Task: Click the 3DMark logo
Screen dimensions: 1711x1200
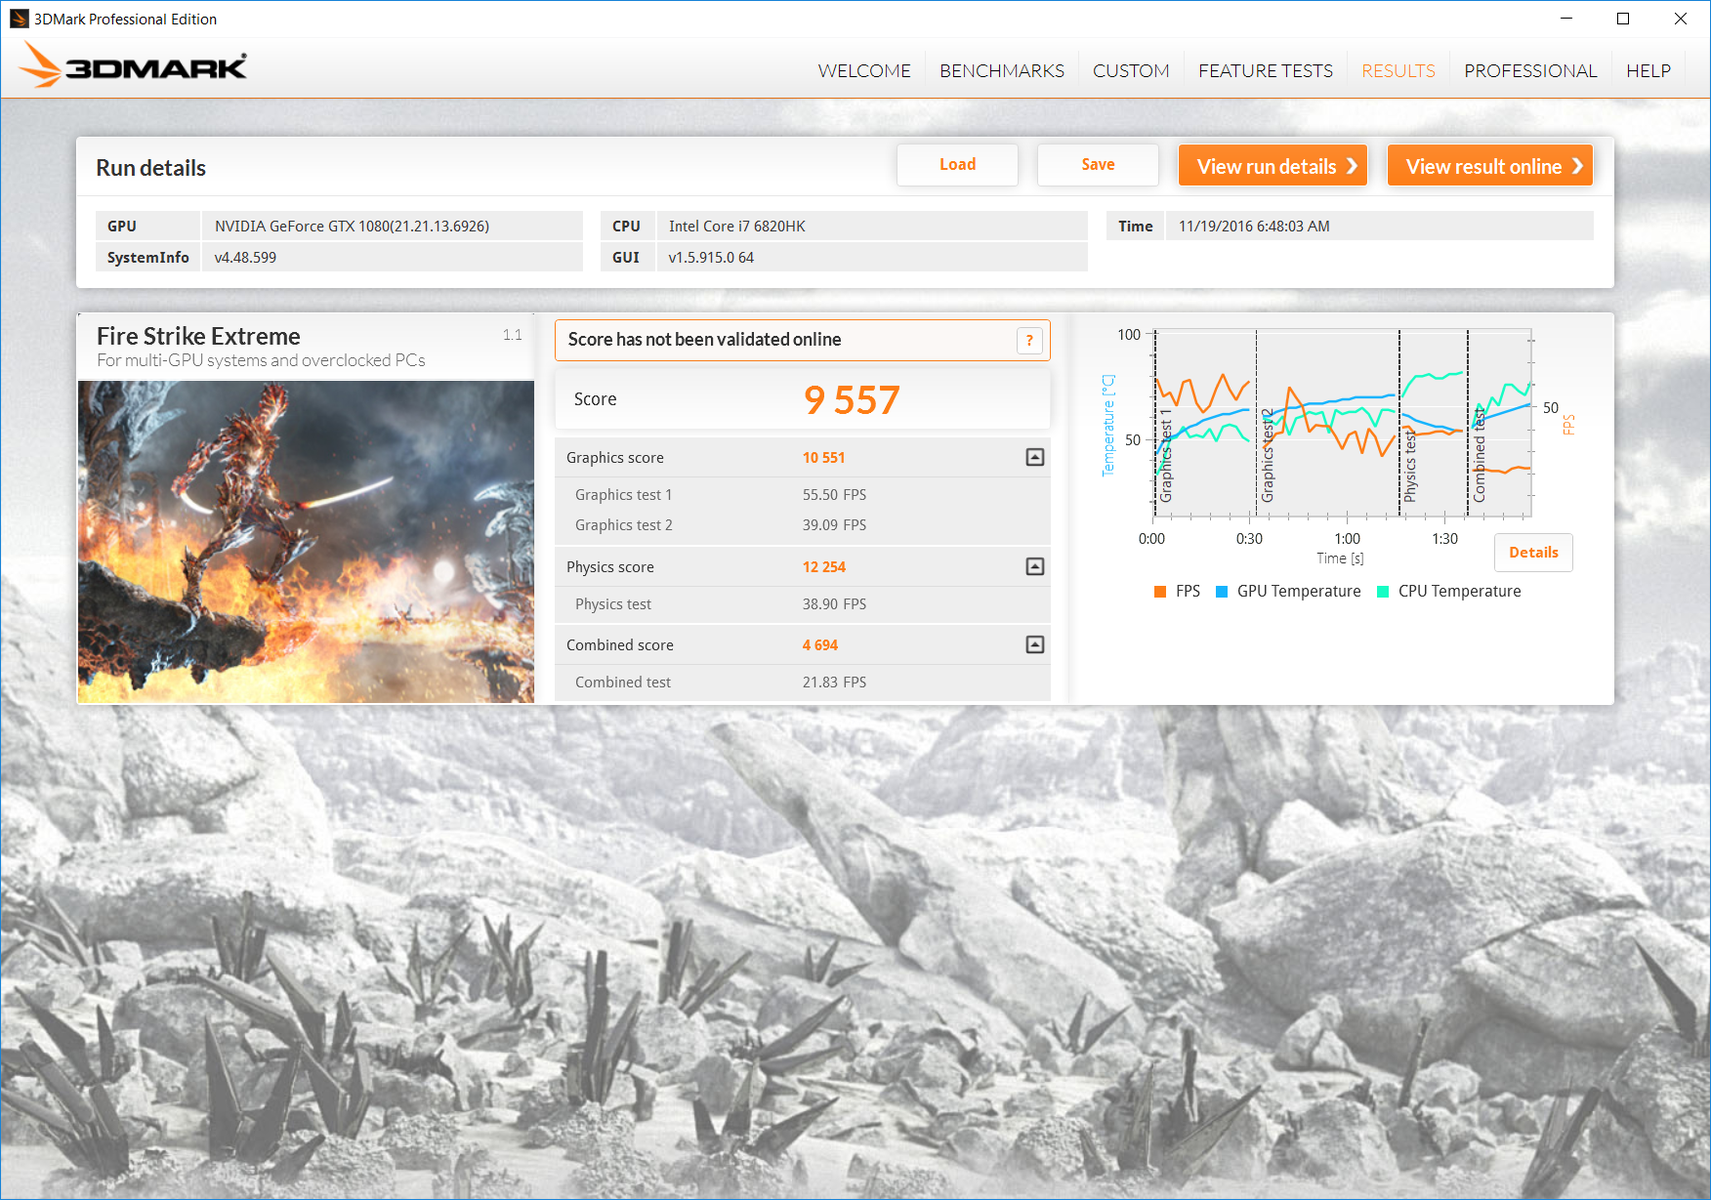Action: pyautogui.click(x=133, y=66)
